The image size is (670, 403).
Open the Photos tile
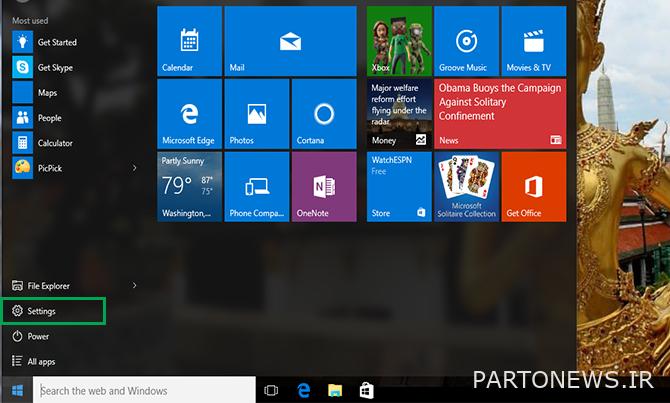pos(256,114)
